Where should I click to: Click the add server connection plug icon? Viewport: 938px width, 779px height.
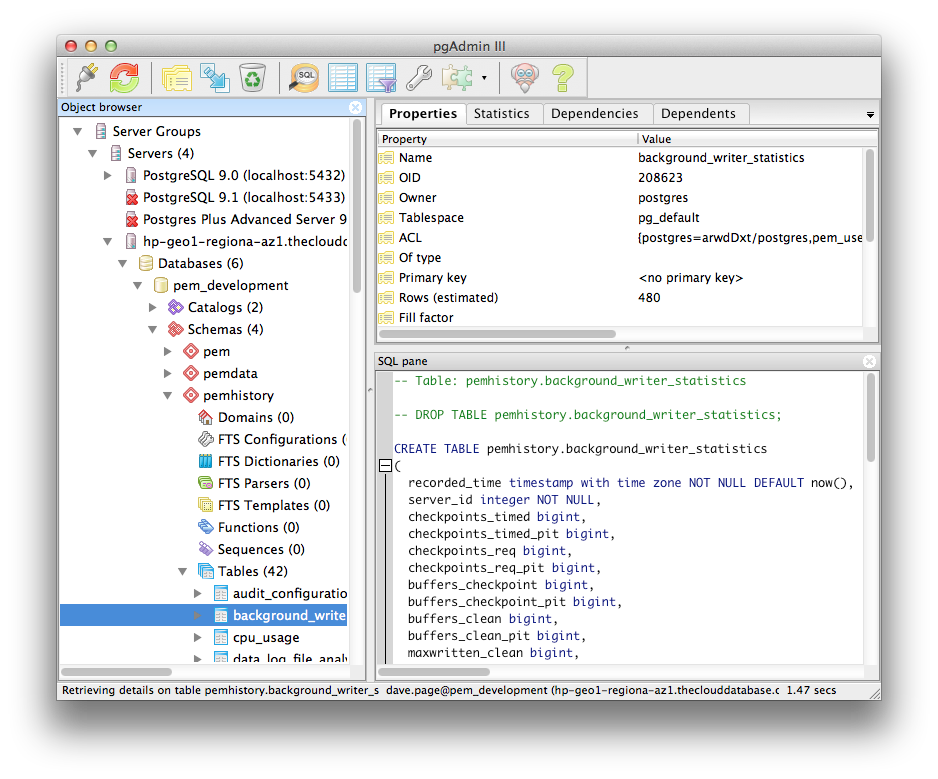point(88,77)
